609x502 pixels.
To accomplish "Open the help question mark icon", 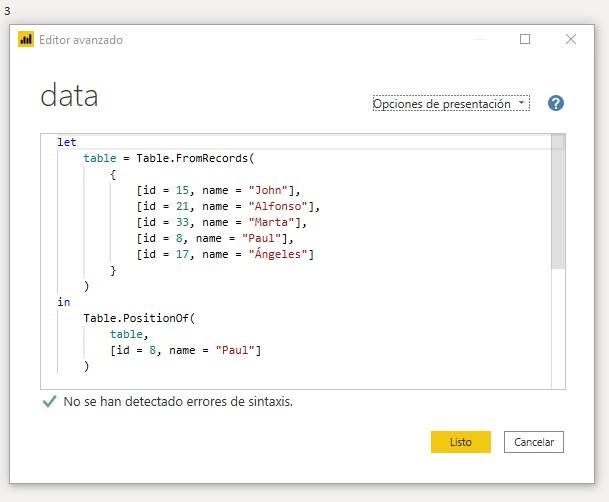I will [x=555, y=103].
